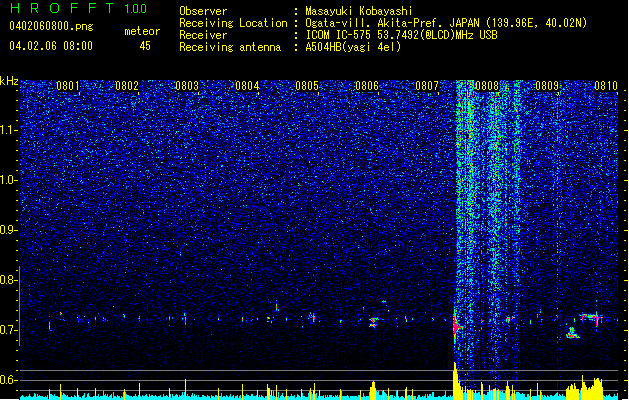Click observer name Masayuki Kobayashi
629x400 pixels.
pos(359,11)
